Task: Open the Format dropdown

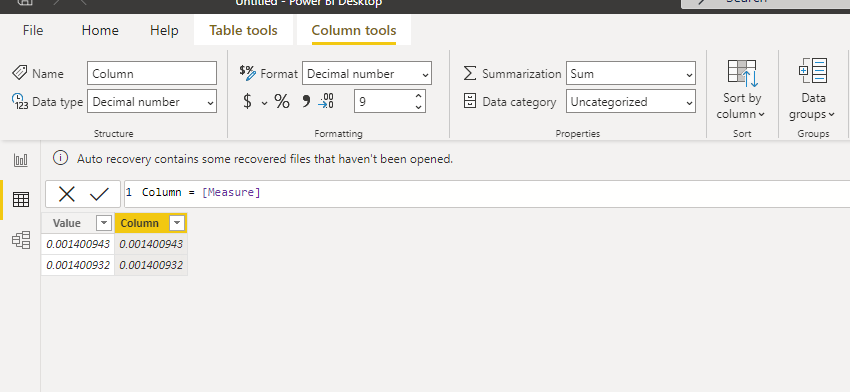Action: pos(367,73)
